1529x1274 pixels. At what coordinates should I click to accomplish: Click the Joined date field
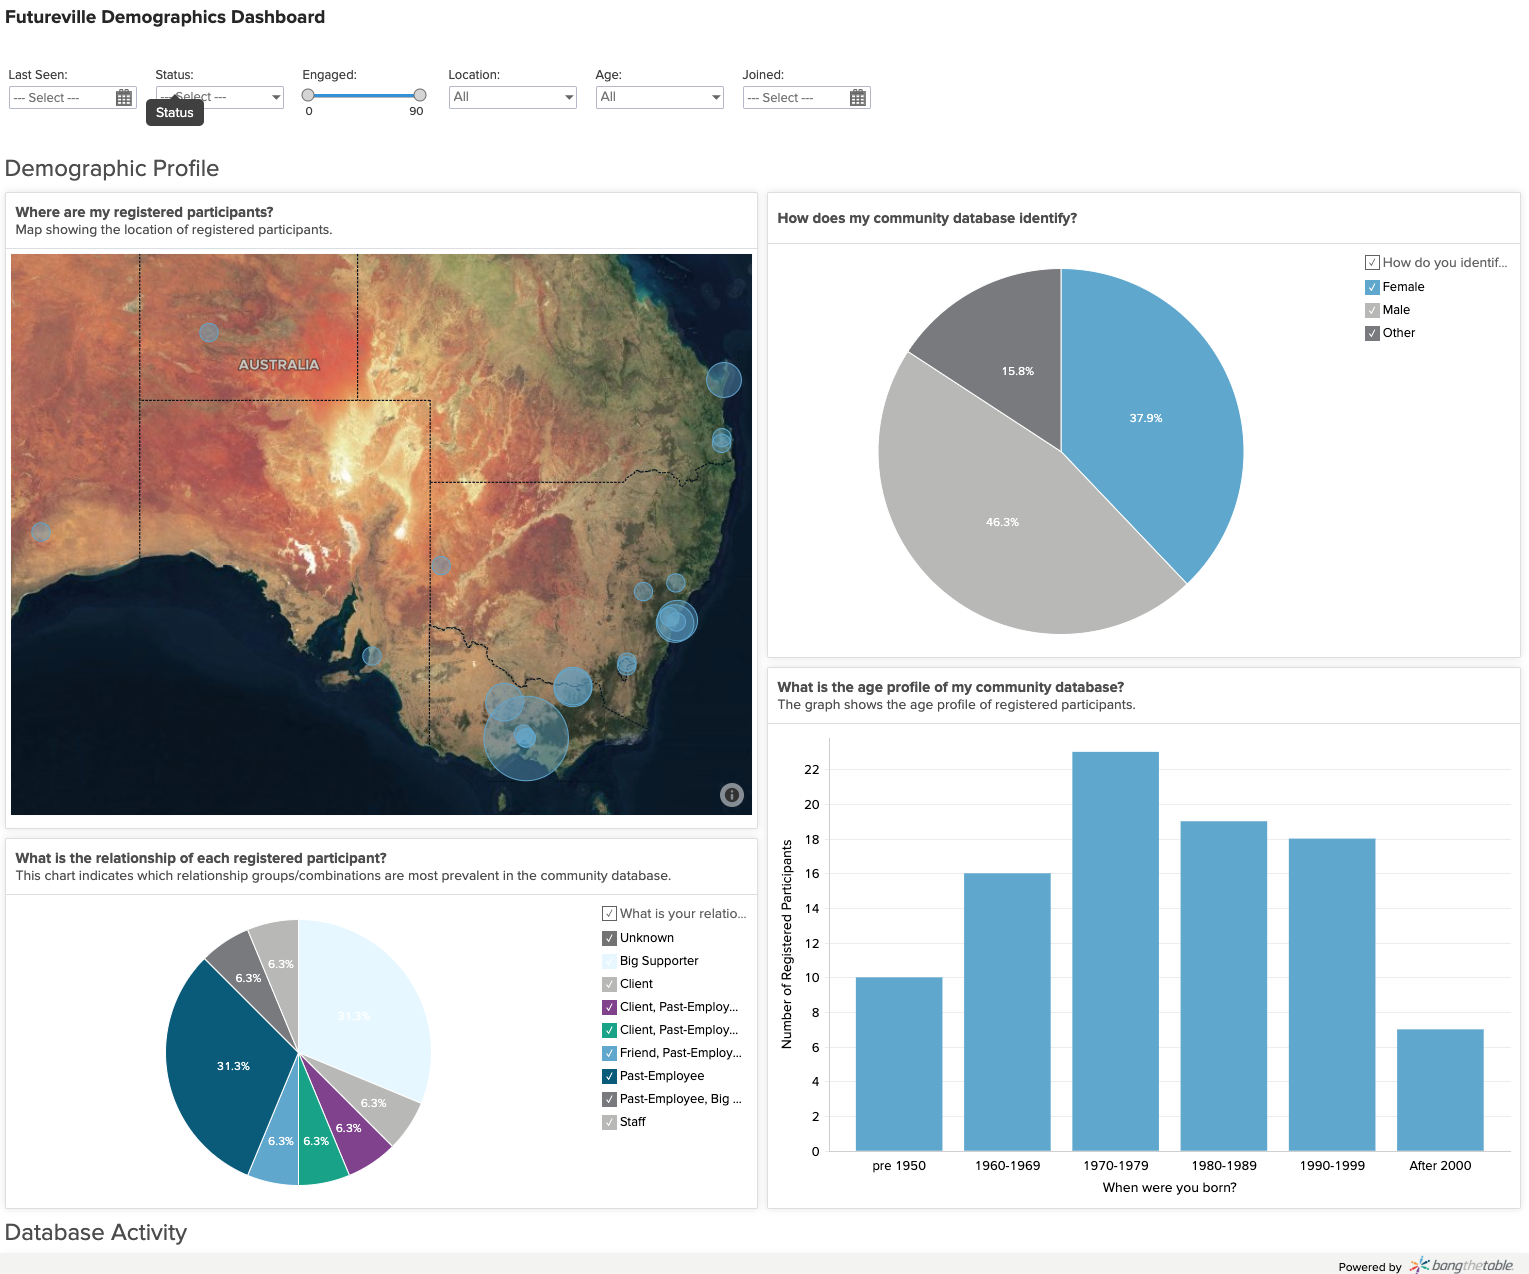pos(807,97)
